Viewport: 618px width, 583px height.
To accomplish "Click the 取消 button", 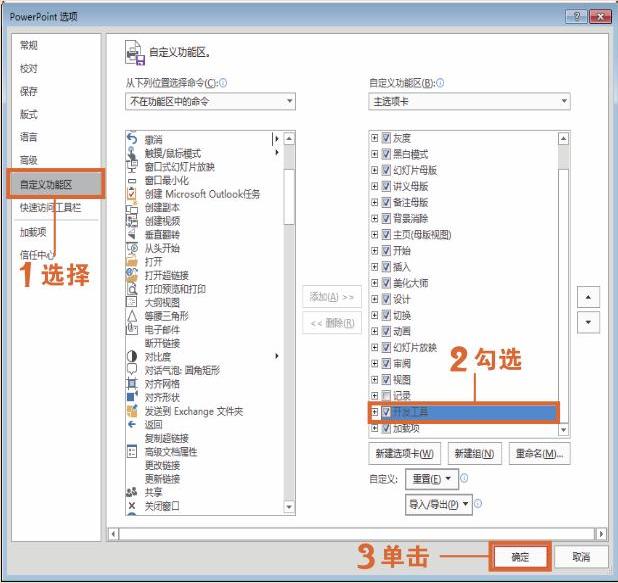I will (x=581, y=557).
